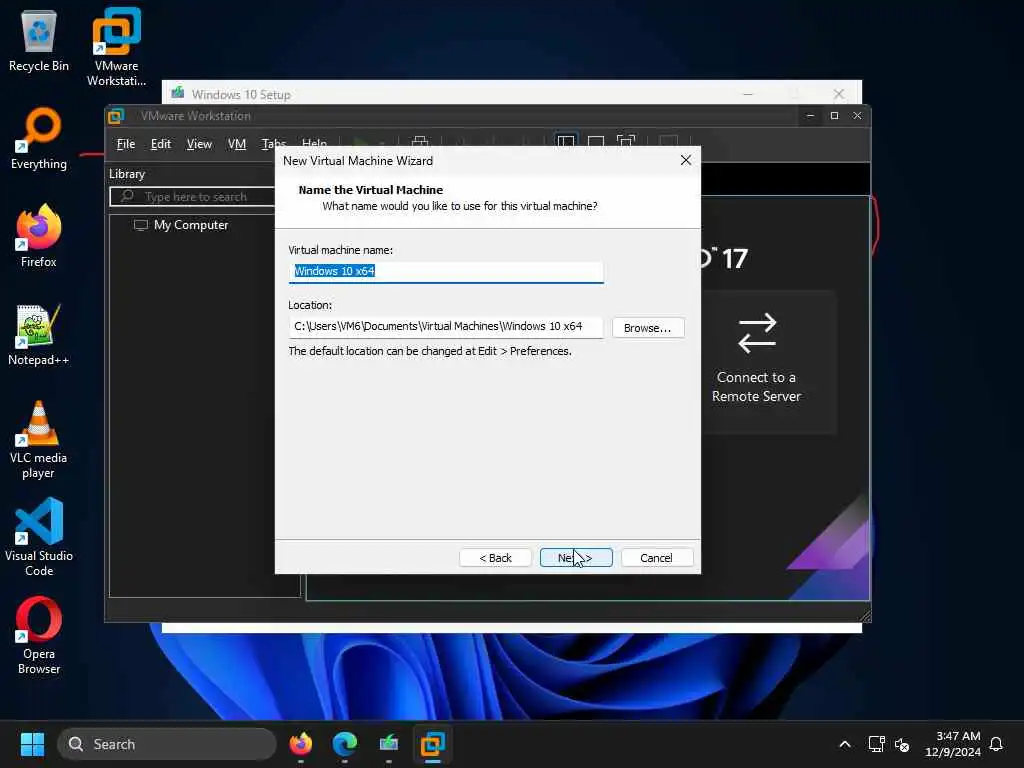Cancel the New Virtual Machine Wizard
Image resolution: width=1024 pixels, height=768 pixels.
(x=656, y=558)
